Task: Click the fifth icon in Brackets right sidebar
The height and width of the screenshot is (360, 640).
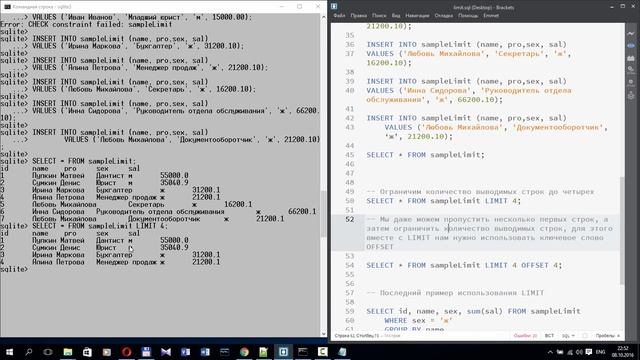Action: pos(631,83)
